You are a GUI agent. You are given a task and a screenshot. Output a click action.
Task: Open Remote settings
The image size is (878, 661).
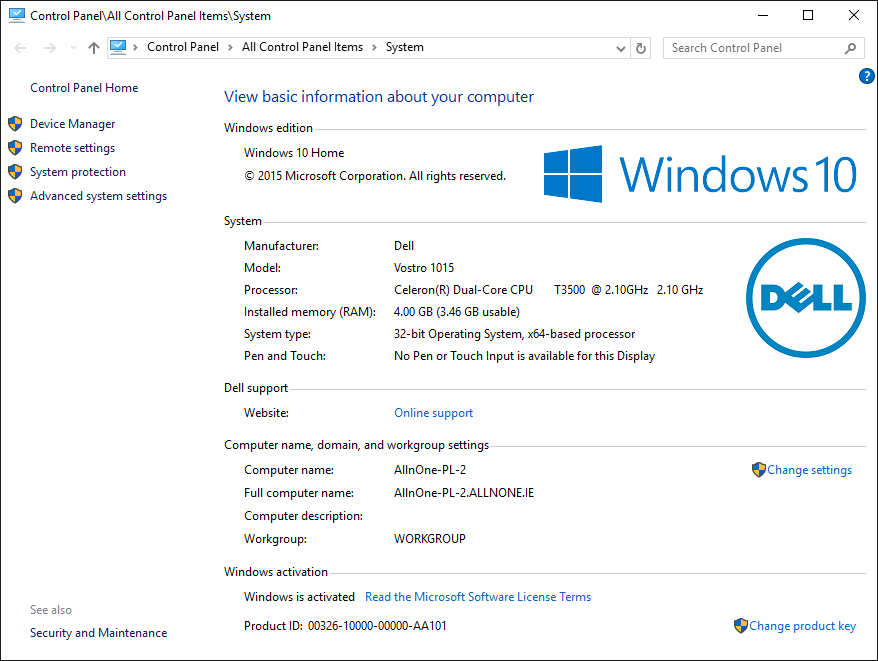click(x=73, y=148)
